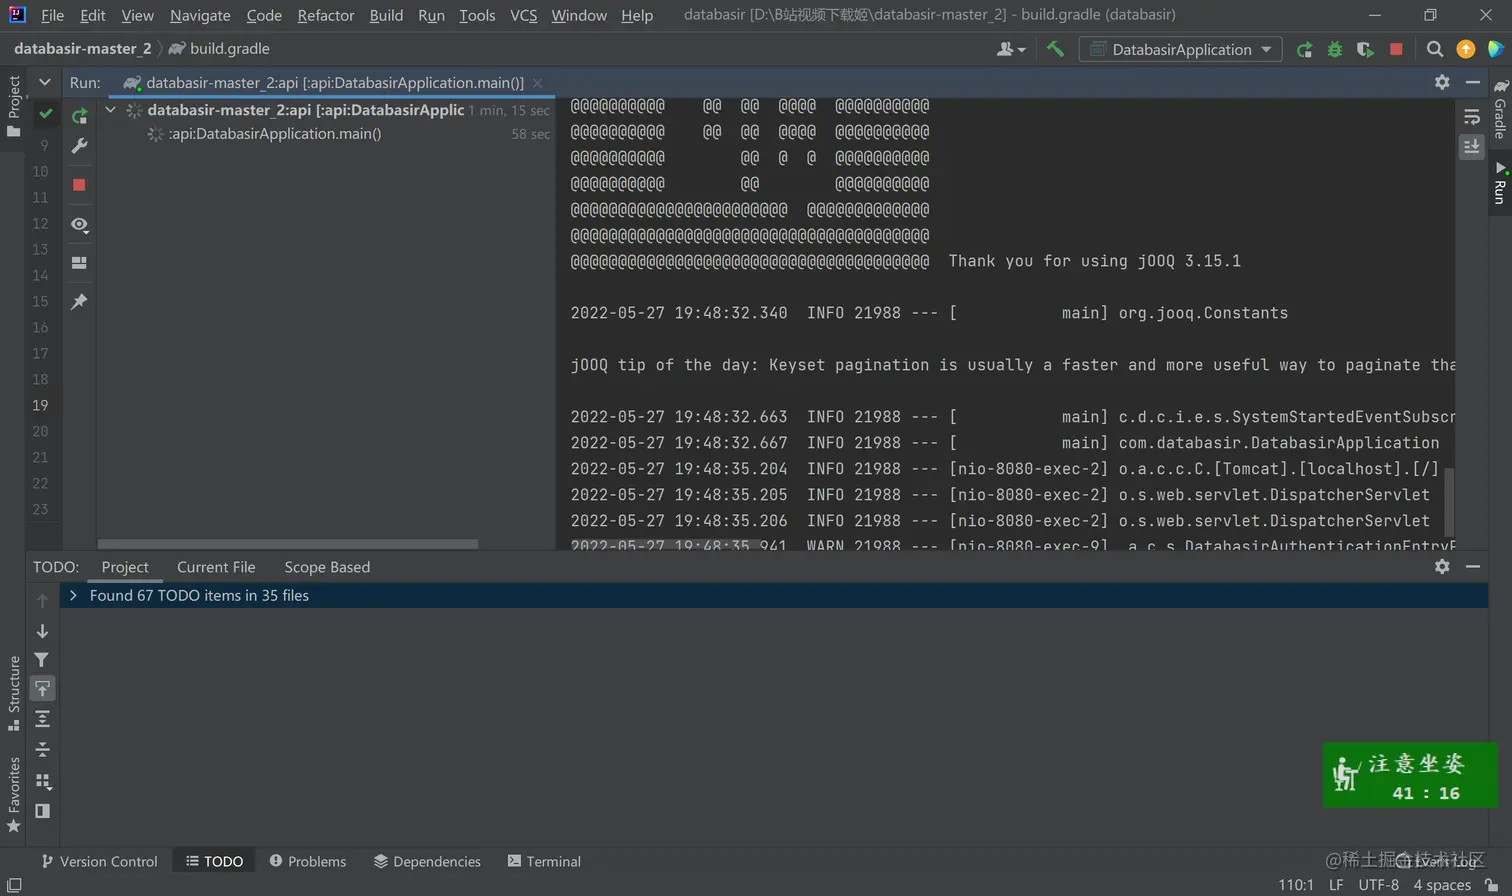Screen dimensions: 1512x896
Task: Toggle autoscroll to source in the TODO toolbar
Action: pos(42,689)
